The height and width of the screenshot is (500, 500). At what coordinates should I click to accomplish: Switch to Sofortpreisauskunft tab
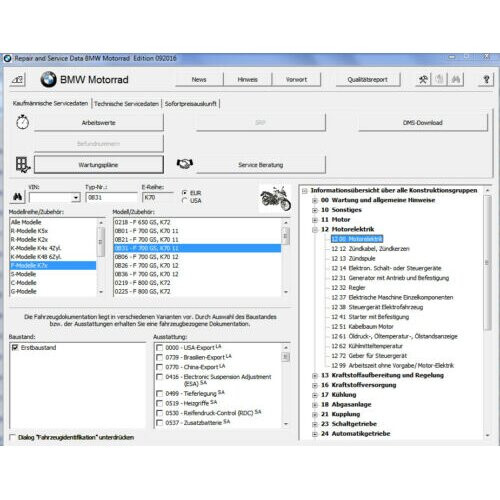[x=191, y=104]
